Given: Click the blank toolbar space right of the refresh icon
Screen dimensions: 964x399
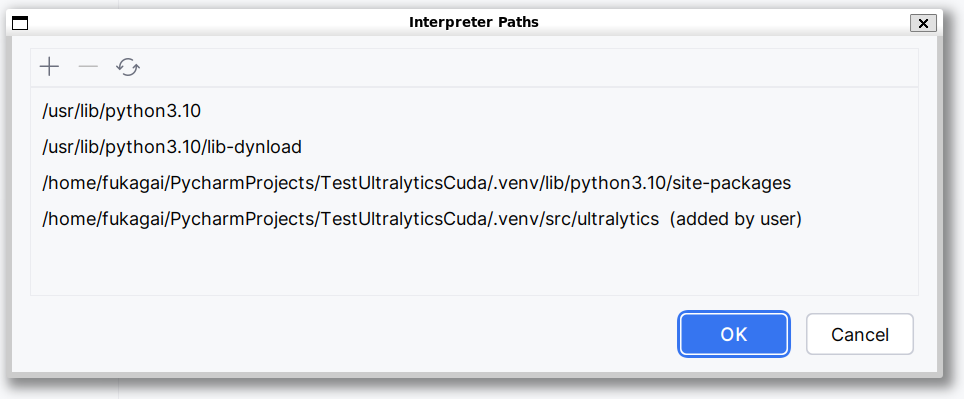Looking at the screenshot, I should [529, 67].
